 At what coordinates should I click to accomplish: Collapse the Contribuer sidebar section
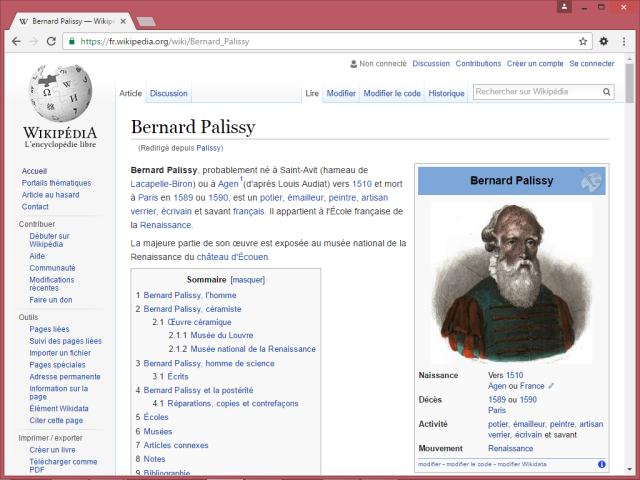pos(36,224)
